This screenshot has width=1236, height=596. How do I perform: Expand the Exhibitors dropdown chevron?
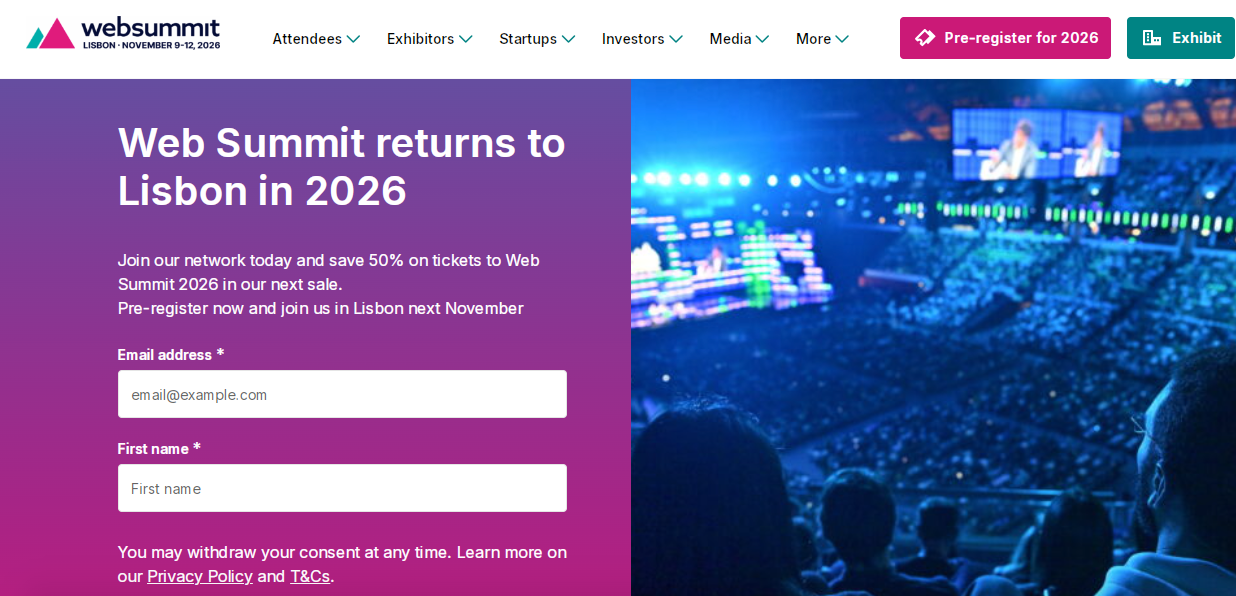click(465, 39)
